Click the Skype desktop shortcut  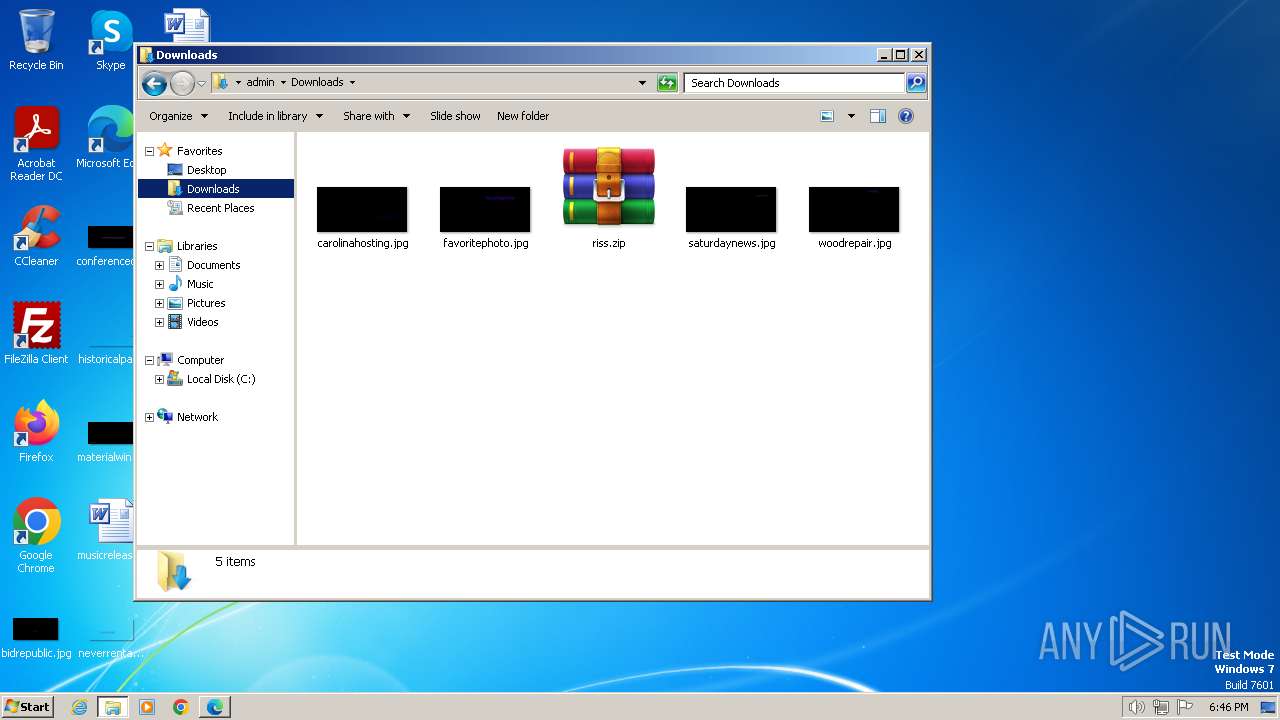click(x=111, y=40)
